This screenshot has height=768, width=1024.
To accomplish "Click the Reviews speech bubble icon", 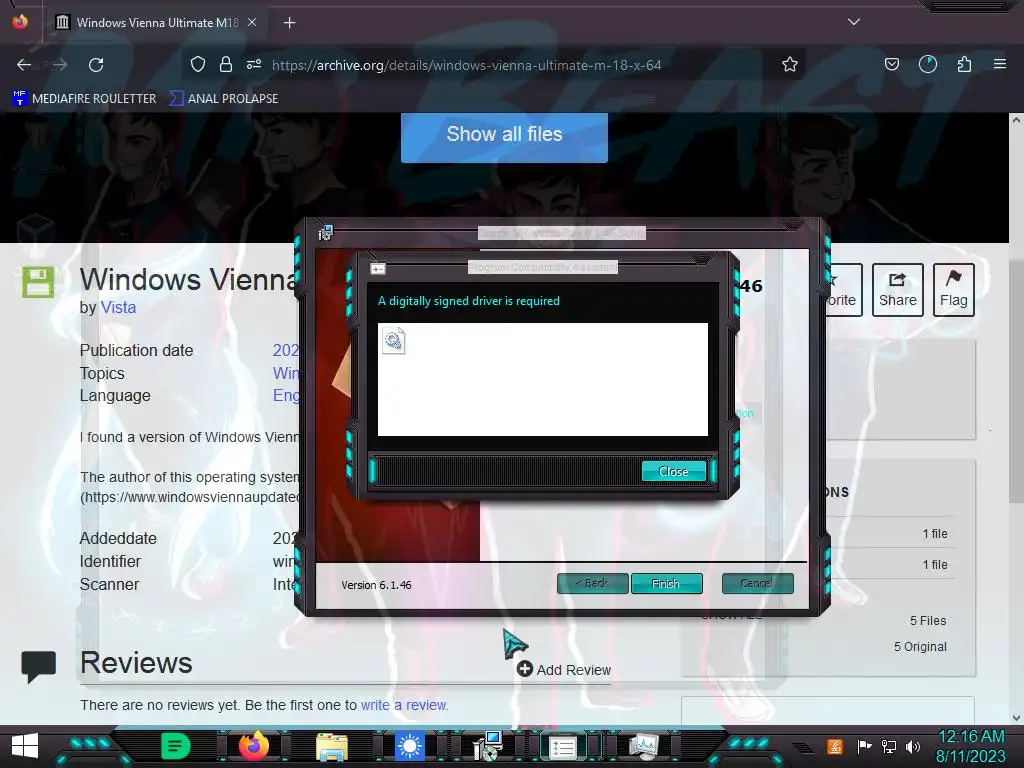I will 39,667.
